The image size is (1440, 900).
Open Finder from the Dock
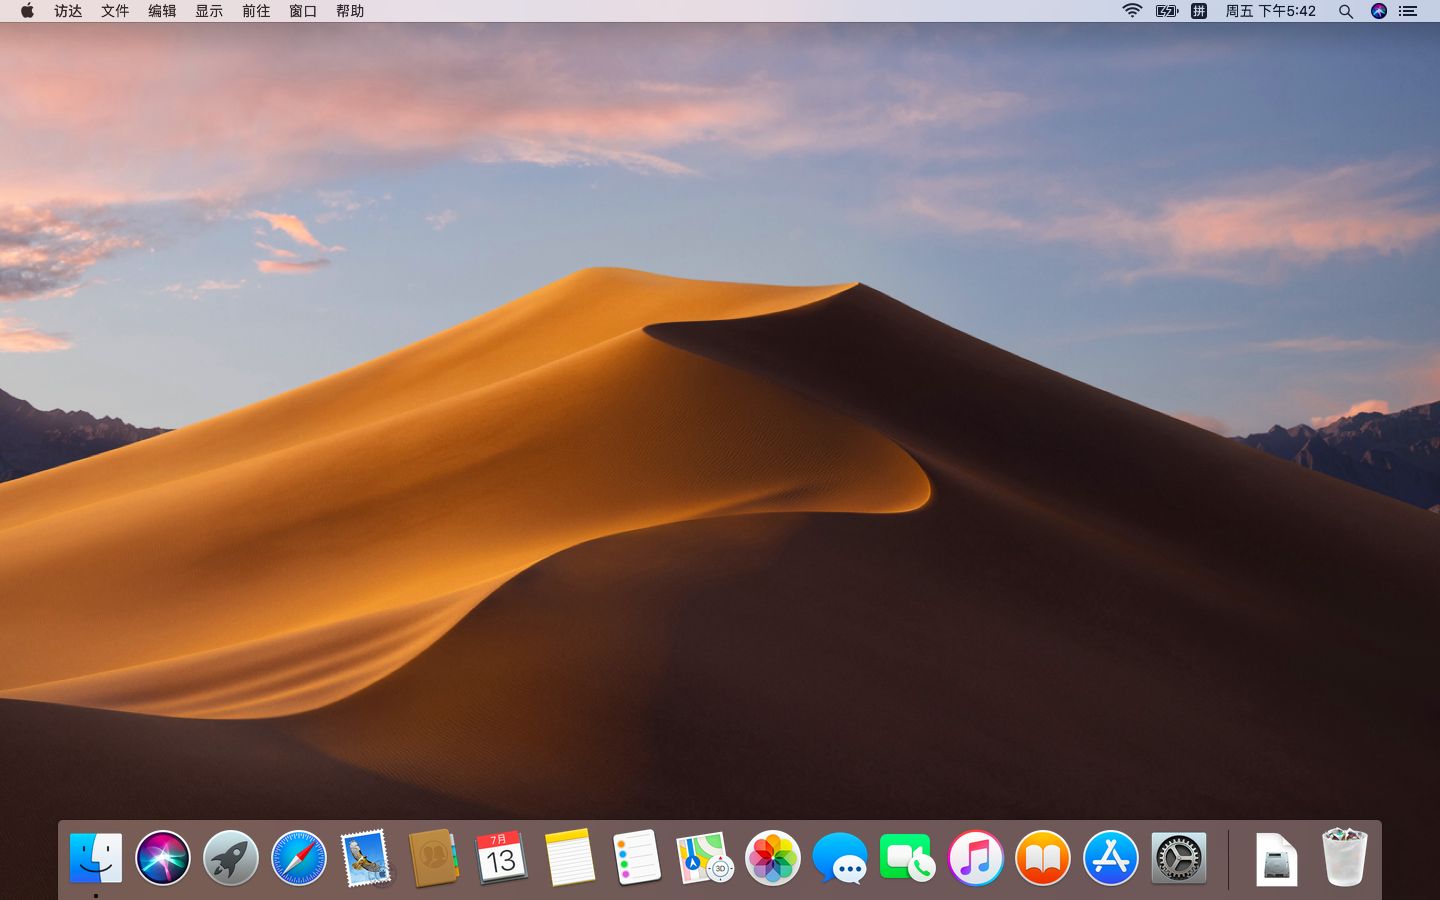(x=96, y=858)
